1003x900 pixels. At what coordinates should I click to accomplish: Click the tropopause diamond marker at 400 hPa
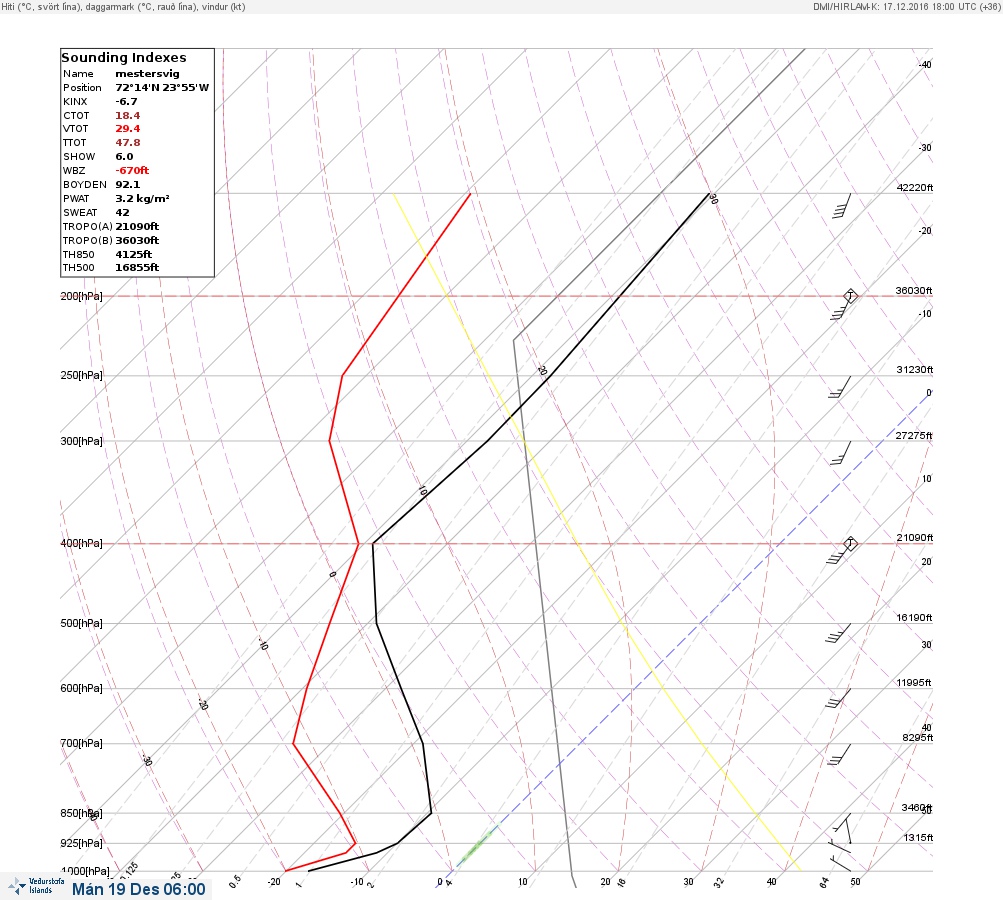[x=850, y=544]
